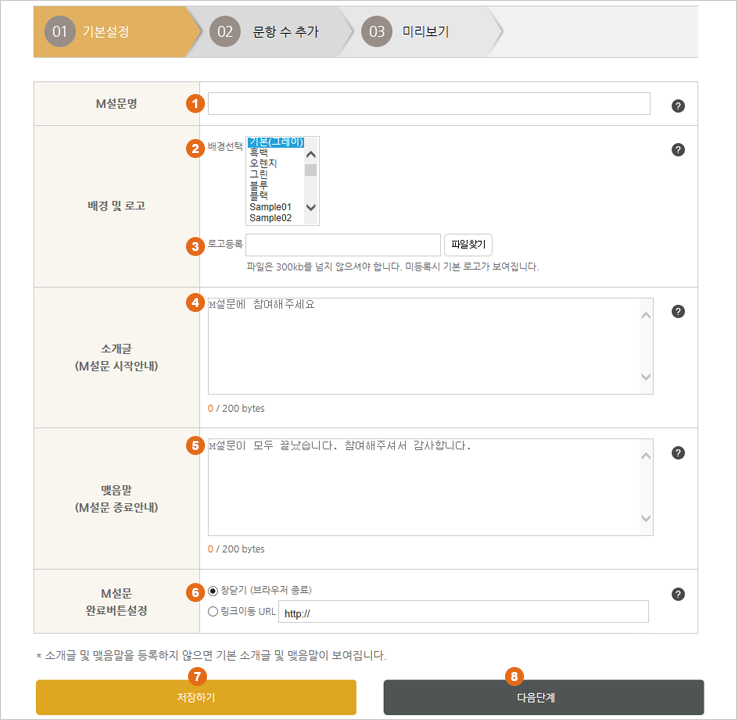Open help icon beside 맺음말 text area
The image size is (737, 720).
(678, 453)
